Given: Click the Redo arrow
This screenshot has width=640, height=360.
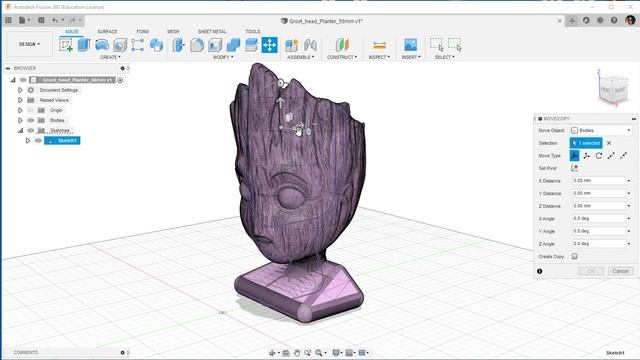Looking at the screenshot, I should point(72,20).
